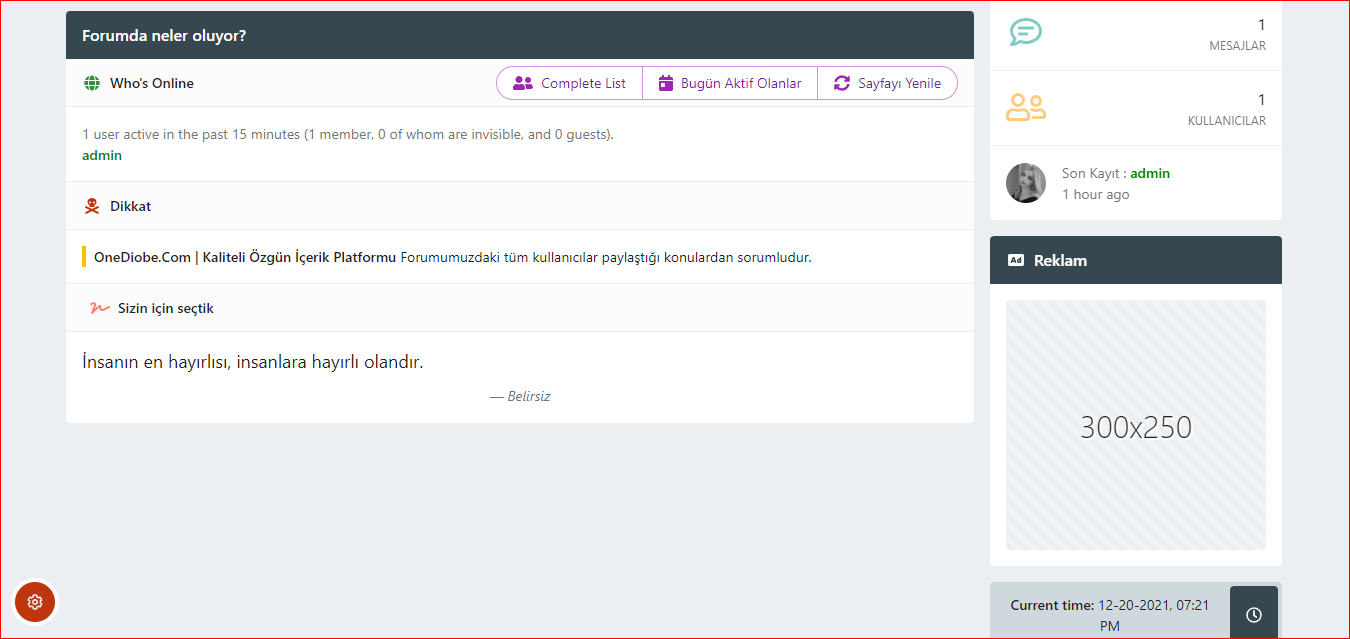
Task: Click the squiggle icon beside Sizin için seçtik
Action: (x=99, y=308)
